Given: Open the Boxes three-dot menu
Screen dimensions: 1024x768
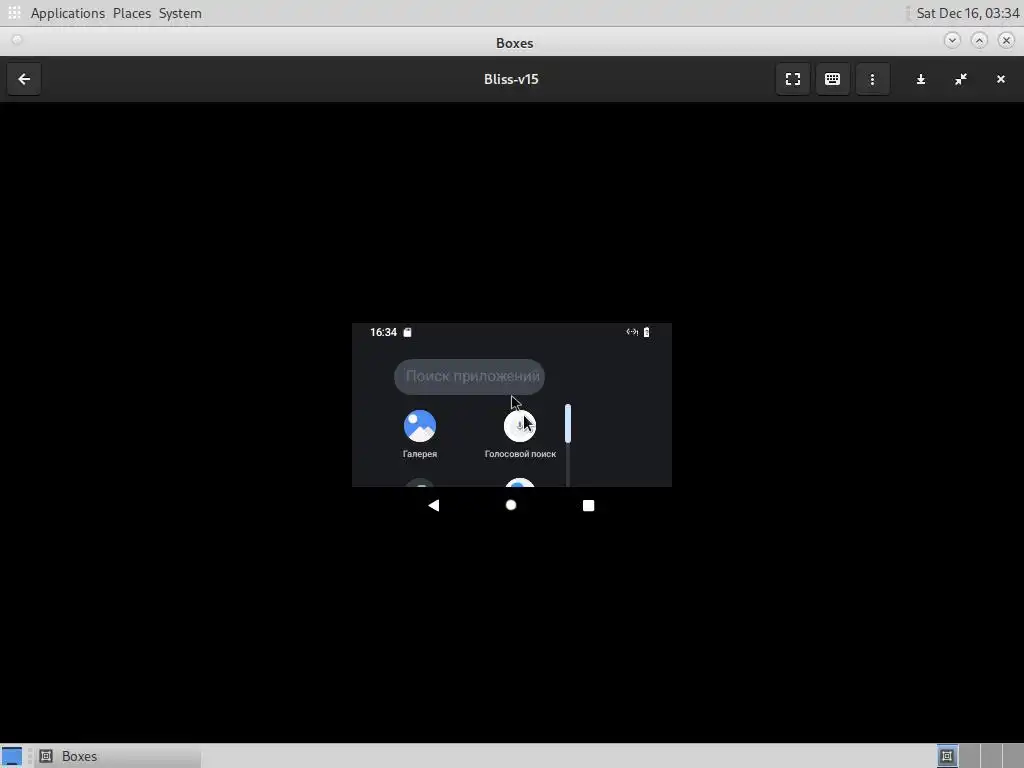Looking at the screenshot, I should pos(872,79).
